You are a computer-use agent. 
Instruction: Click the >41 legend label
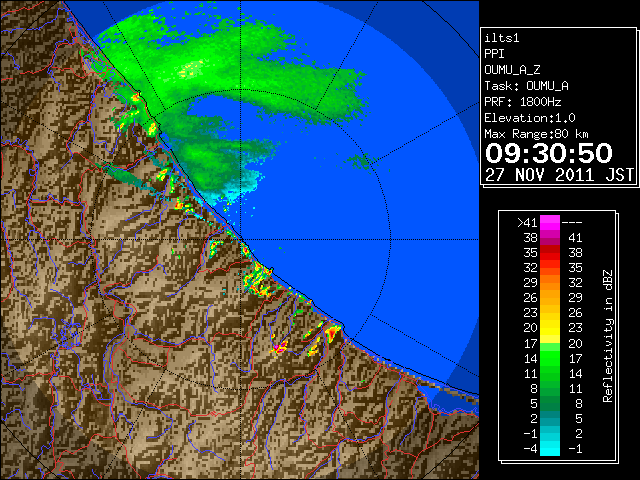[527, 223]
